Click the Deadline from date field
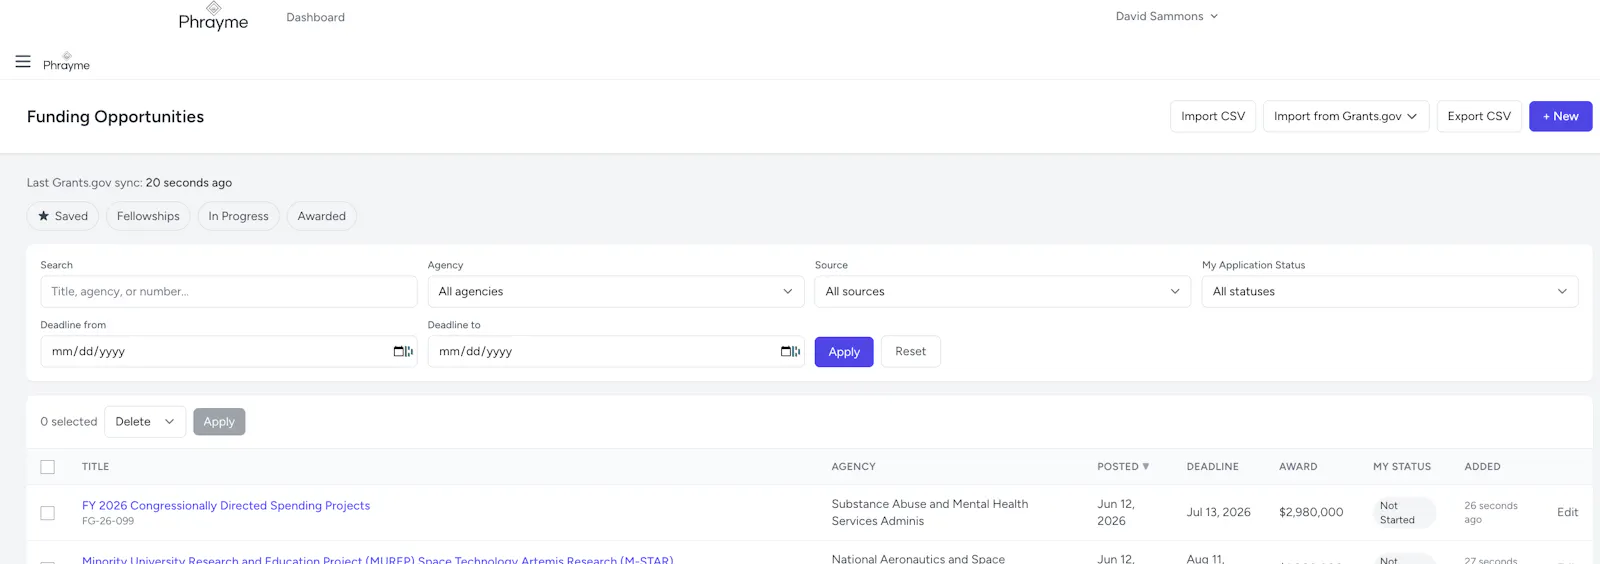Screen dimensions: 1600x564 tap(229, 352)
